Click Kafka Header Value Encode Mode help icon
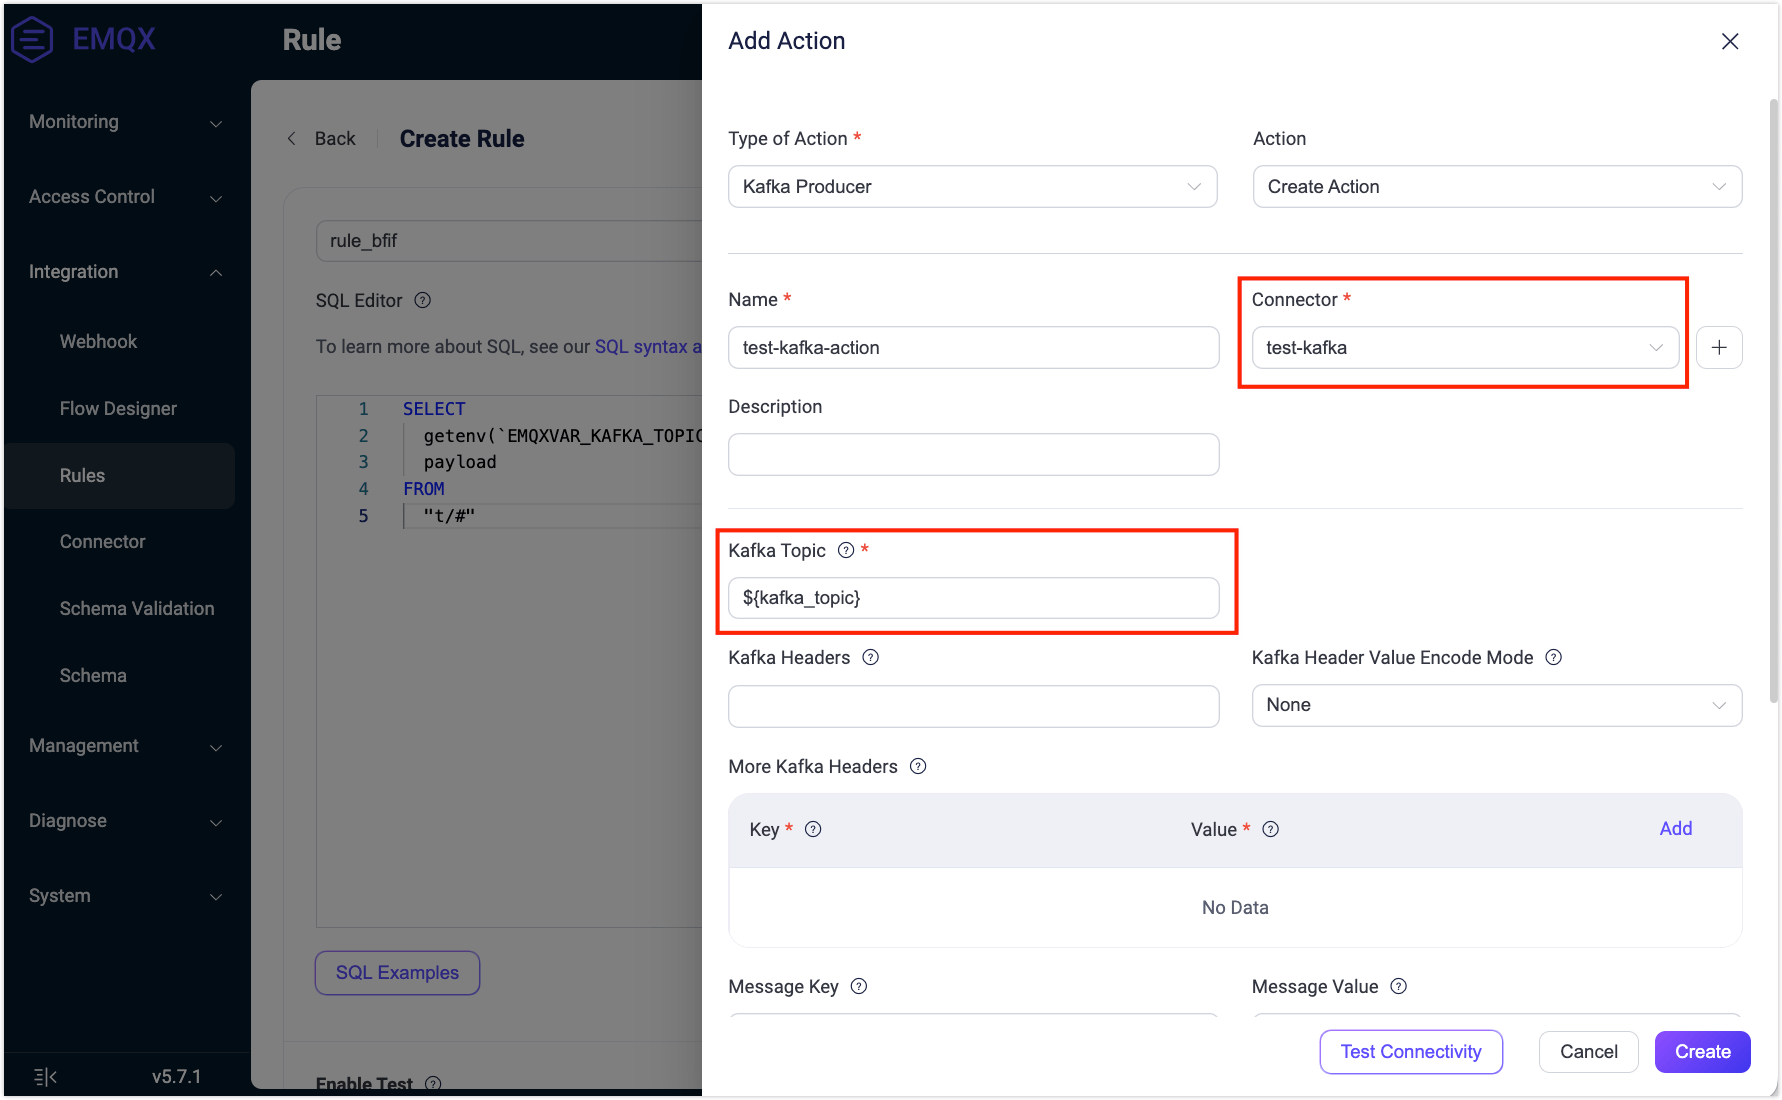 (1553, 657)
